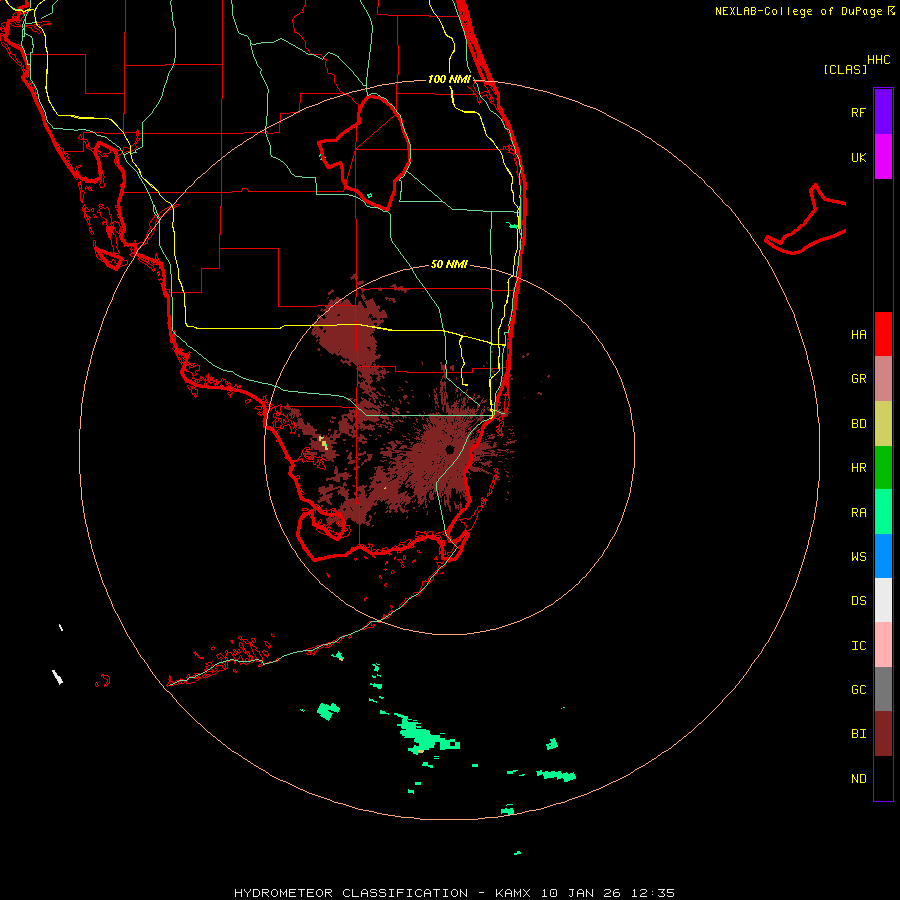
Task: Click the IC legend label
Action: click(859, 645)
